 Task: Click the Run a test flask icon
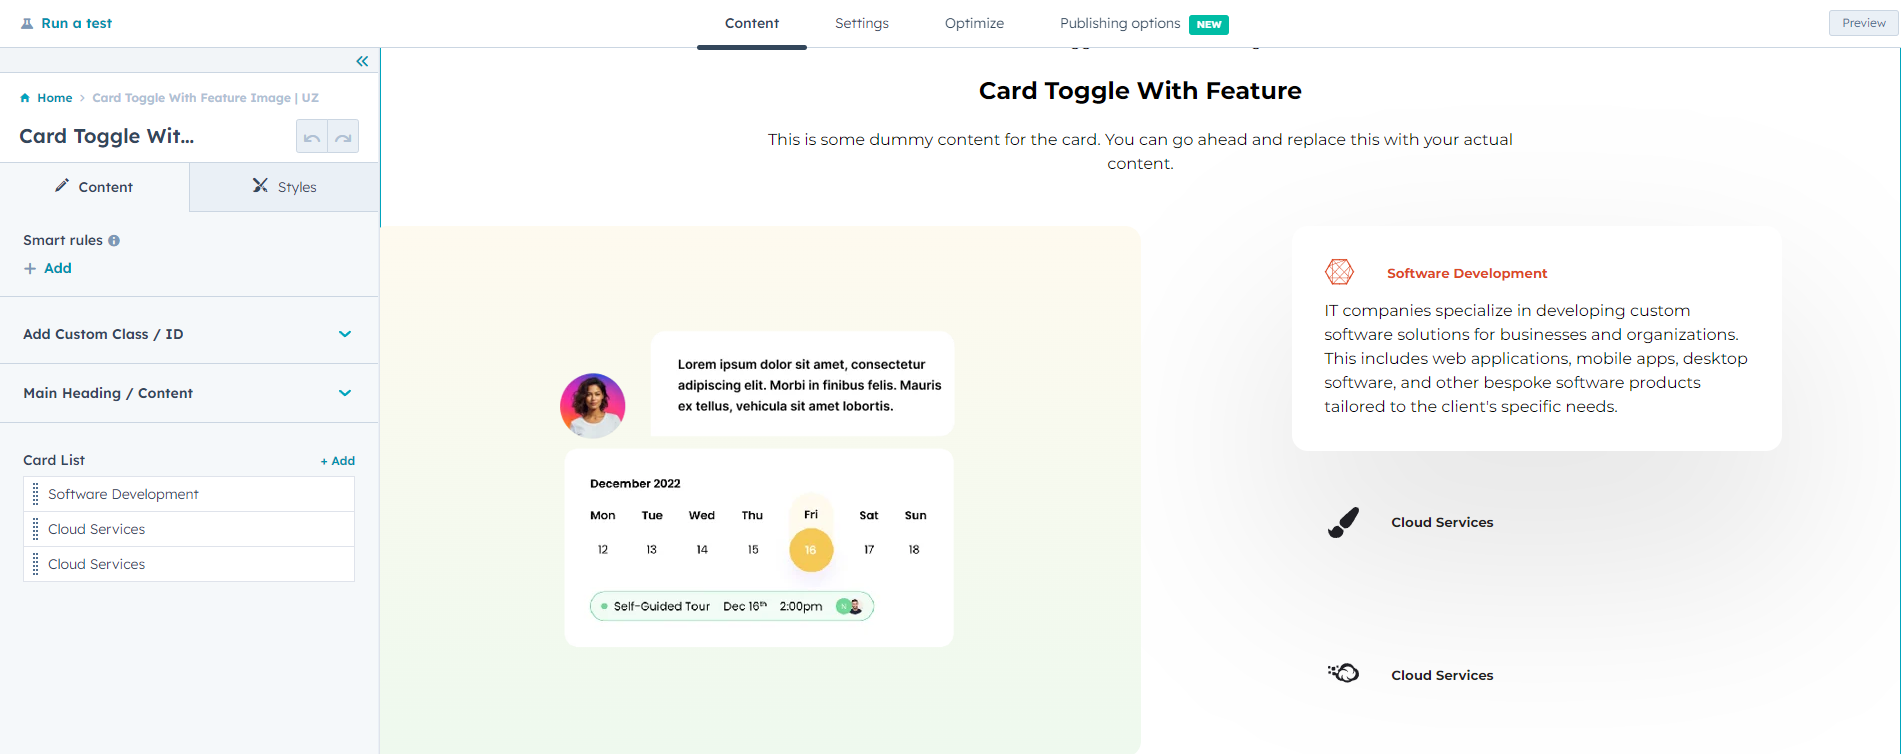pos(27,23)
